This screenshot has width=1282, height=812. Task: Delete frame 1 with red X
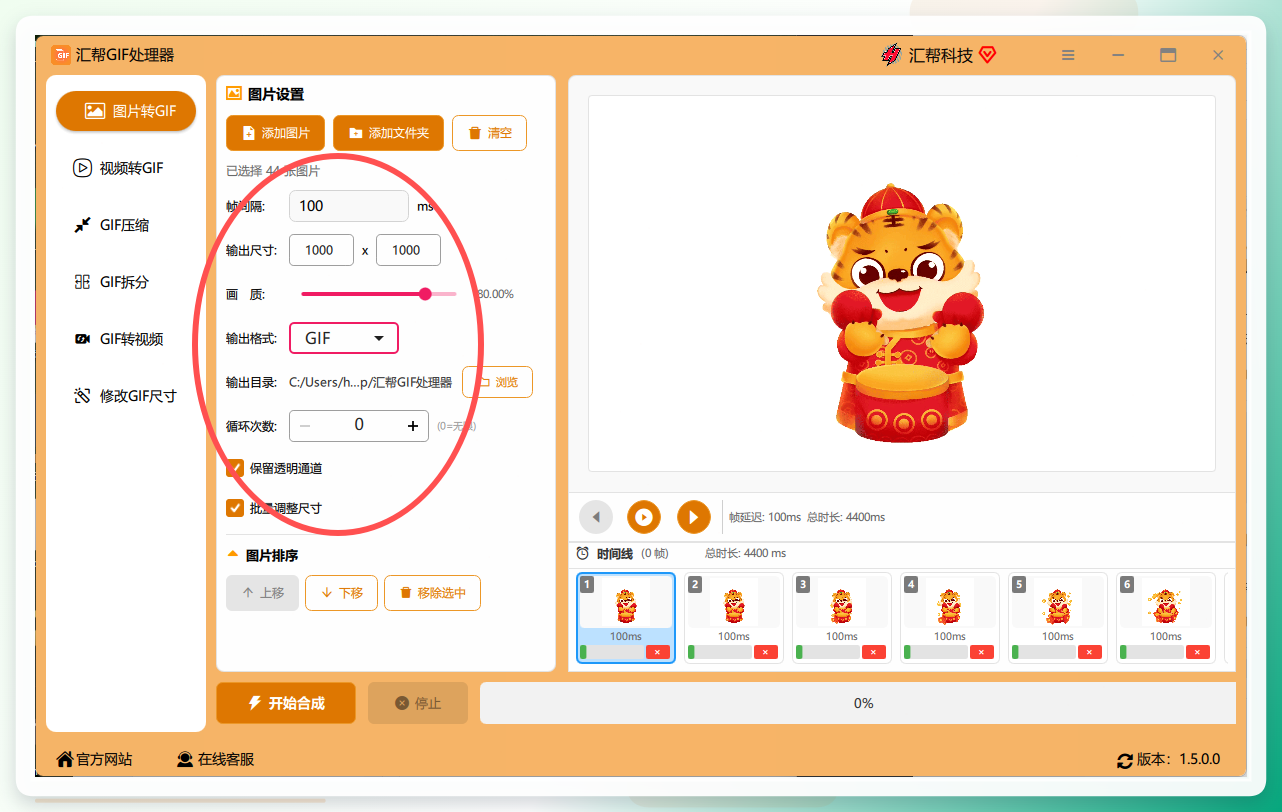click(658, 652)
